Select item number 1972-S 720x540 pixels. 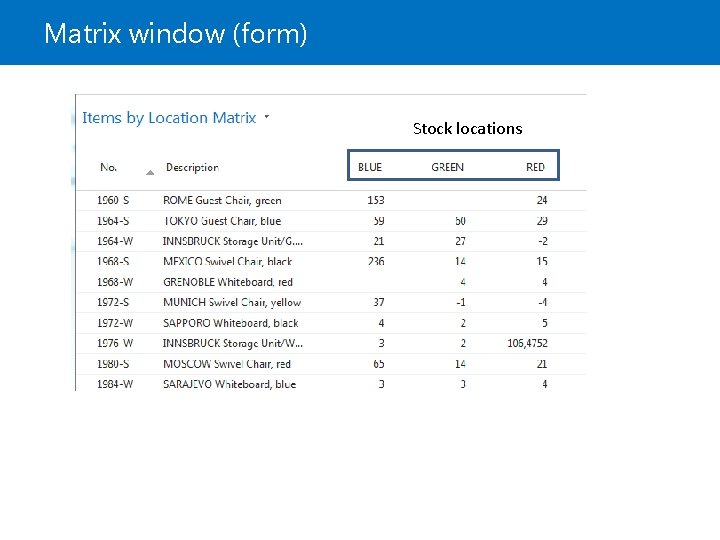(113, 302)
